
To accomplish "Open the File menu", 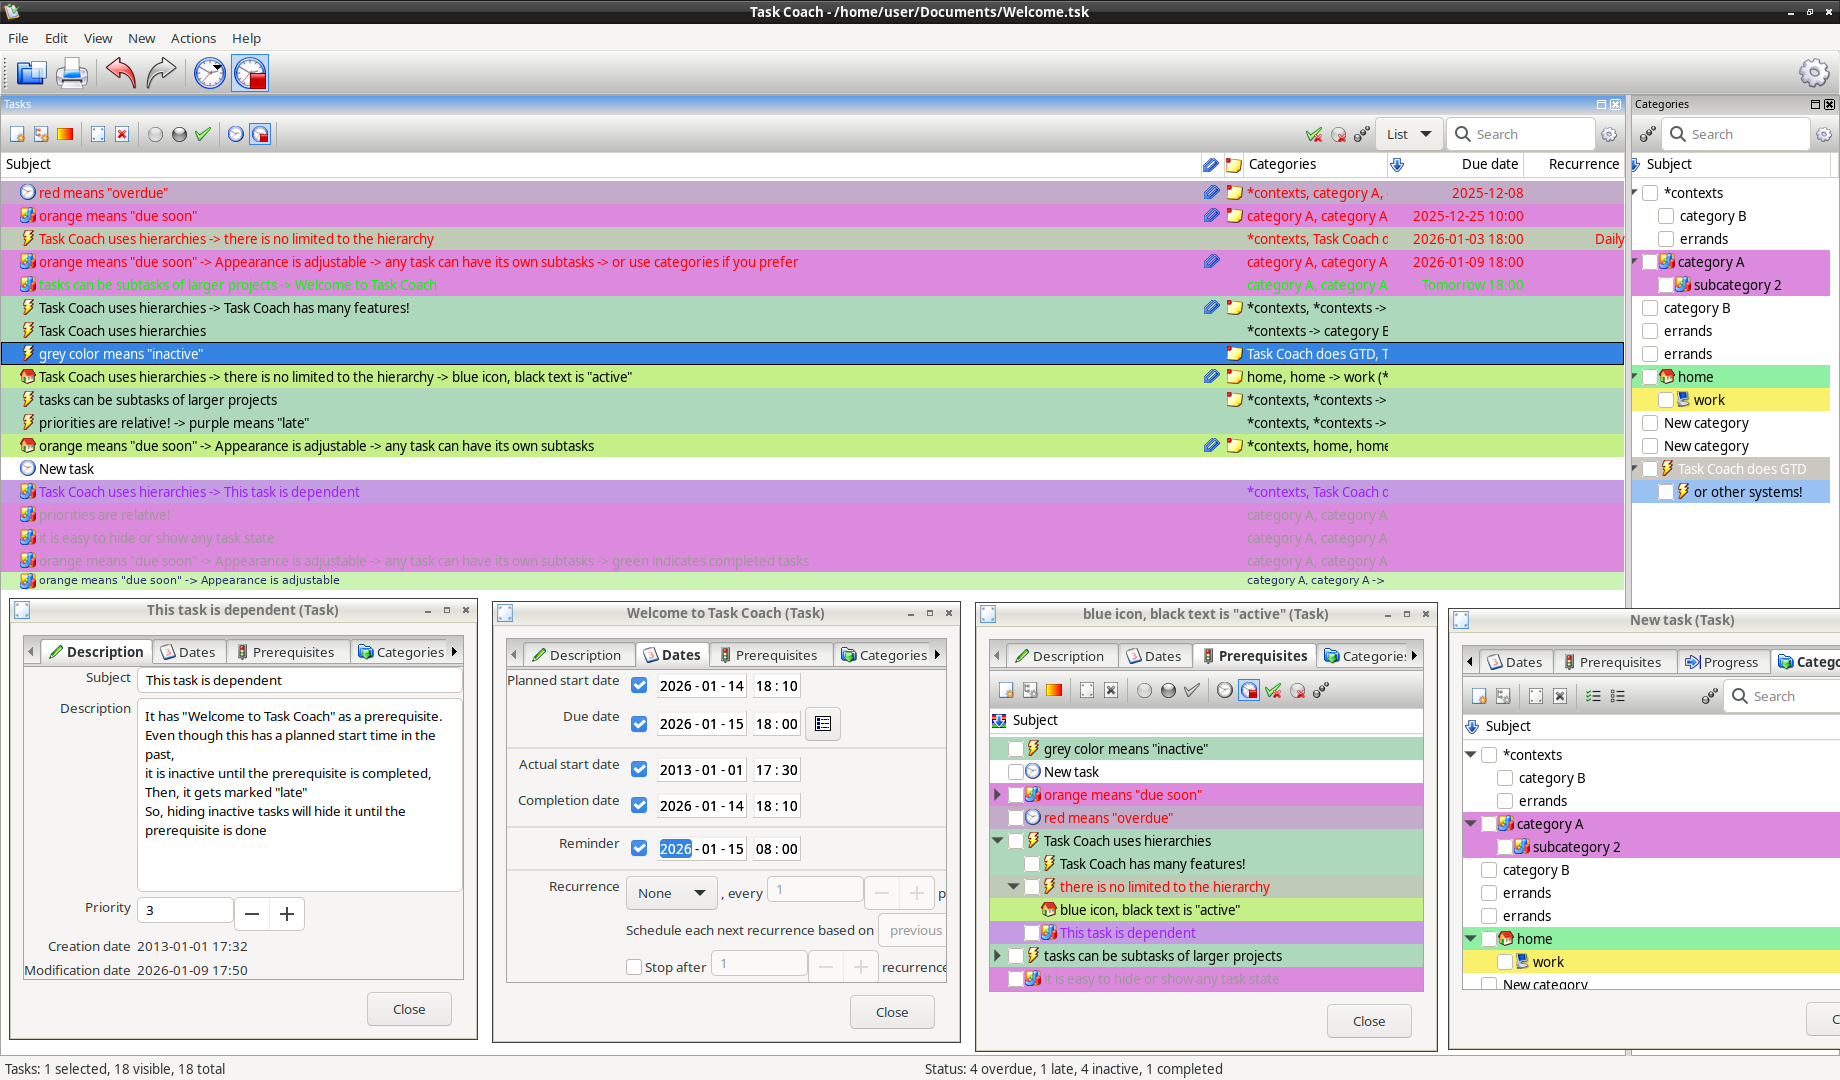I will pos(18,38).
